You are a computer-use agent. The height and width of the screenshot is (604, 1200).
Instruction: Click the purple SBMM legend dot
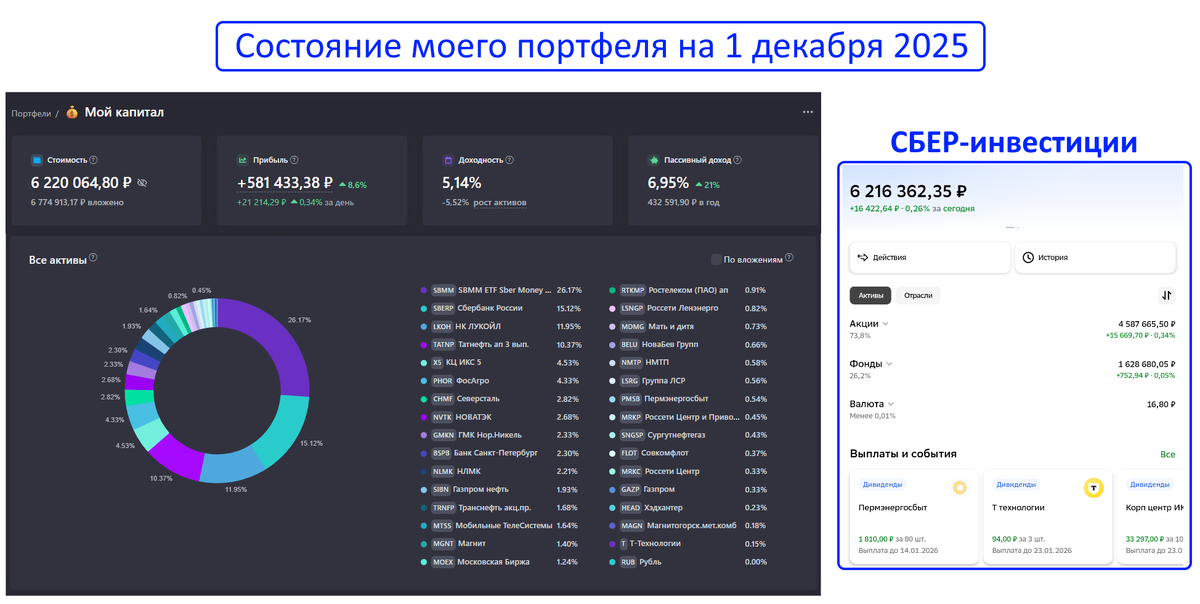[424, 290]
